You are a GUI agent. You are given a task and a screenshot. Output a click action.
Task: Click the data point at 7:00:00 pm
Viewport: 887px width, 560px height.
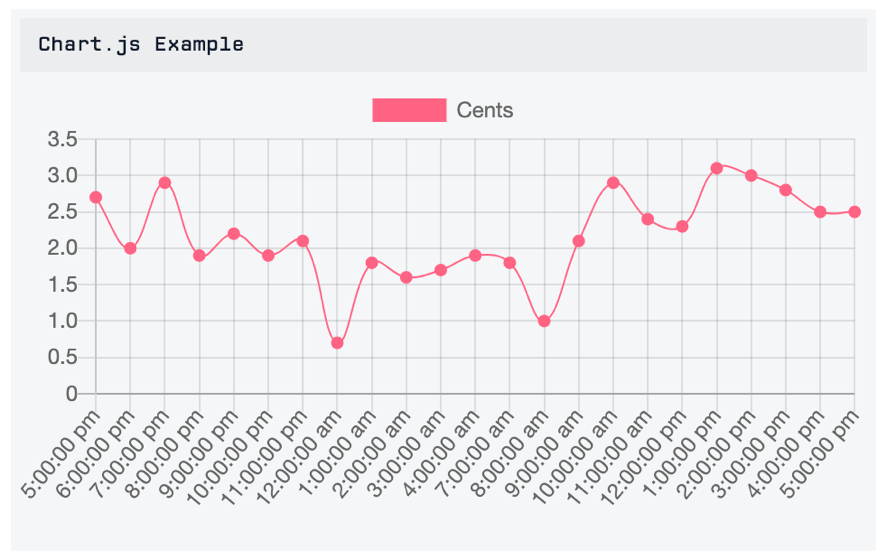[165, 183]
